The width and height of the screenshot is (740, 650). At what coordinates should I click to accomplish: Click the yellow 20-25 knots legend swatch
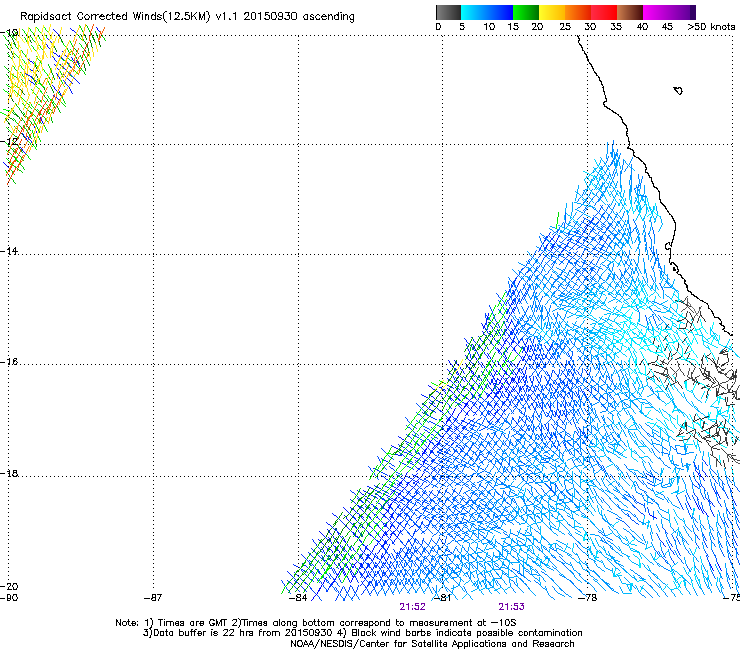click(x=552, y=12)
